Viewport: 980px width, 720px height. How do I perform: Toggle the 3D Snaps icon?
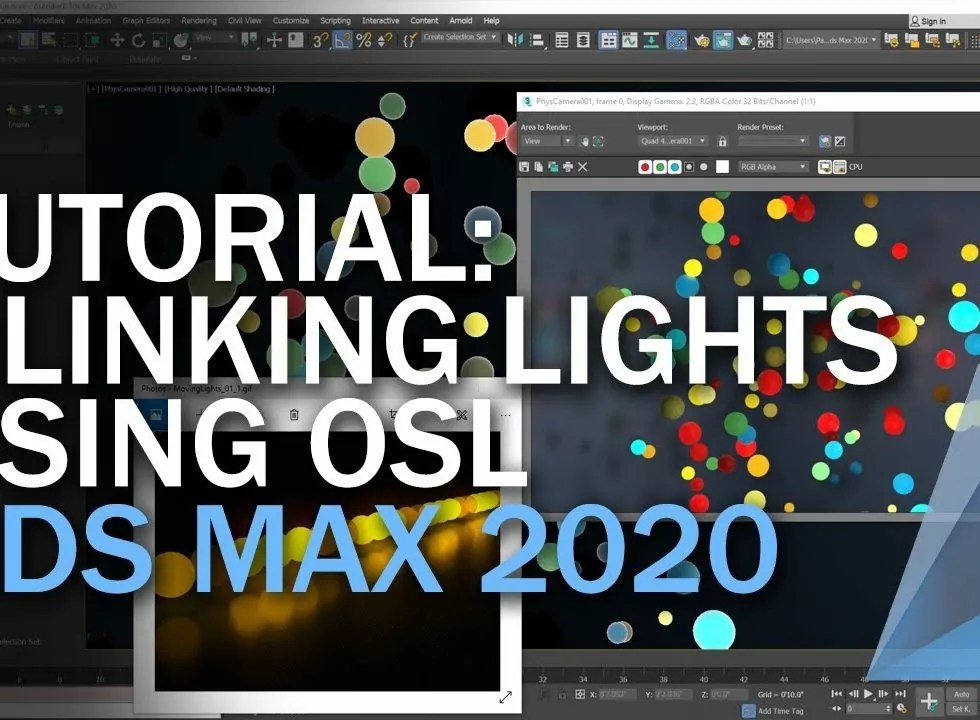click(320, 41)
